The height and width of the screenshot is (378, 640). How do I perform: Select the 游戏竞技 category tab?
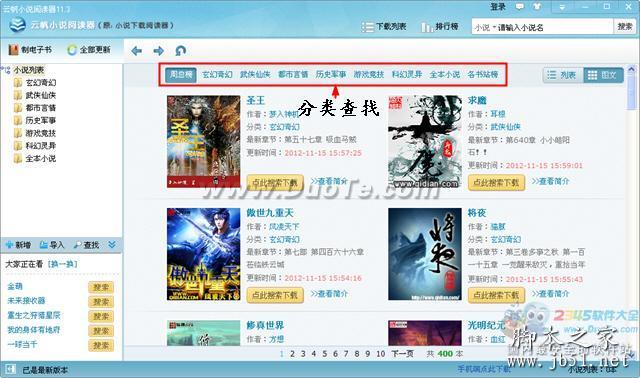(369, 75)
